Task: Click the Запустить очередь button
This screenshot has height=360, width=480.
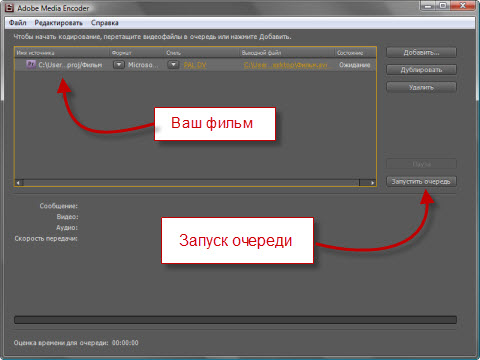Action: click(421, 182)
